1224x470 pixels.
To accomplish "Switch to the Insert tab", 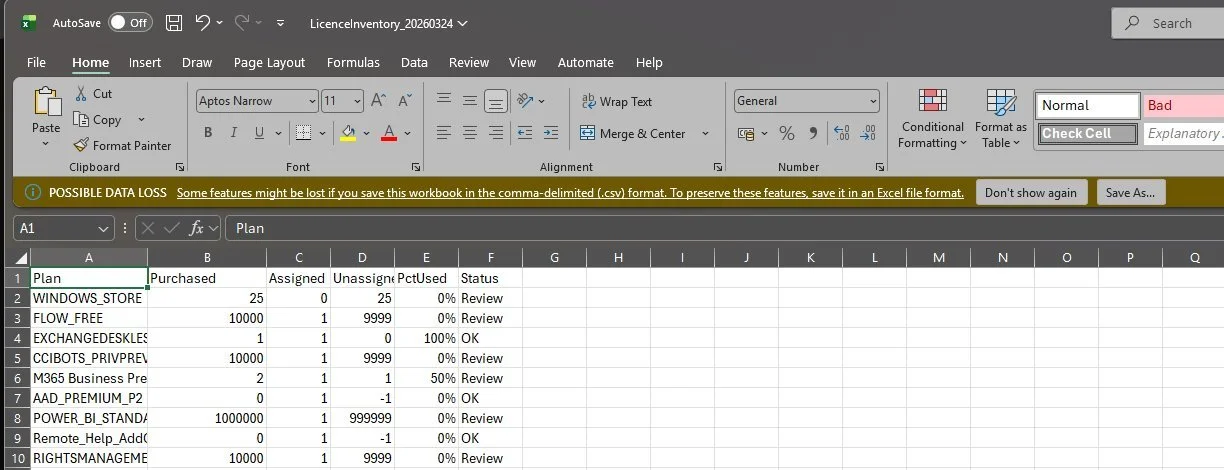I will click(145, 62).
